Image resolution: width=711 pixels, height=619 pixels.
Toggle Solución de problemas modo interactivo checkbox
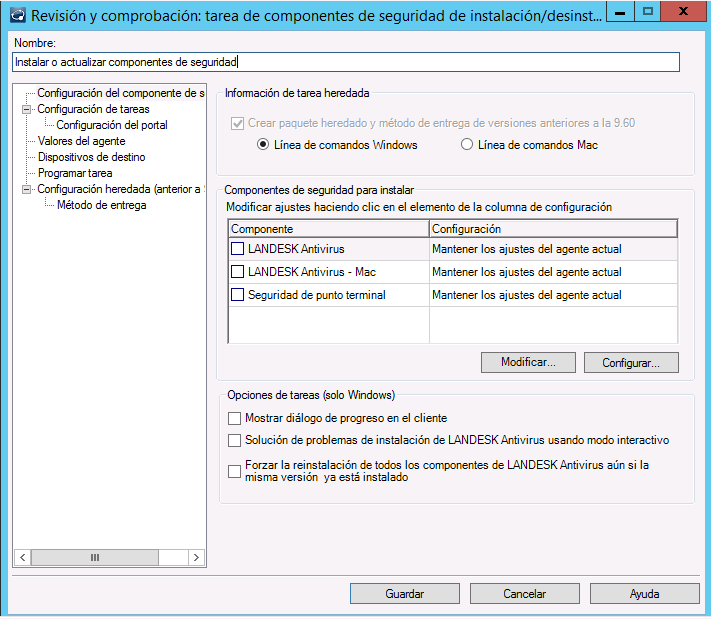coord(235,440)
